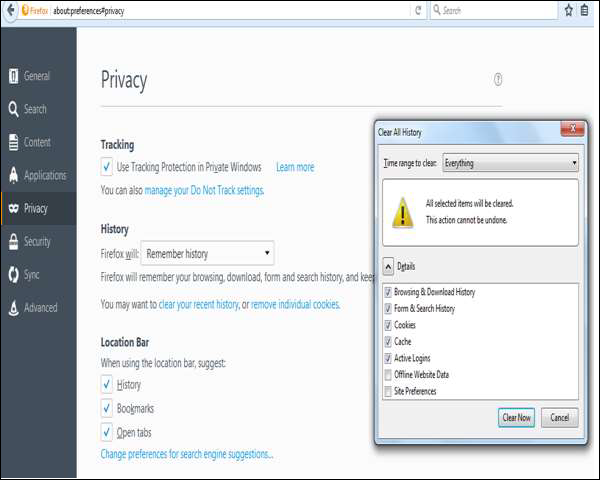Open the Privacy help question mark icon
The image size is (600, 480).
click(498, 80)
